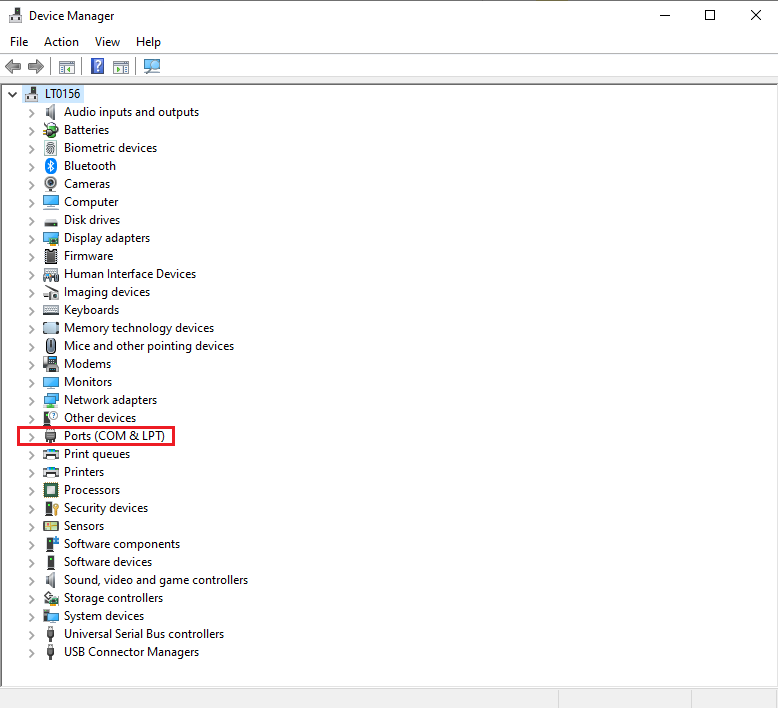Image resolution: width=778 pixels, height=708 pixels.
Task: Collapse the LT0156 root node chevron
Action: point(13,94)
